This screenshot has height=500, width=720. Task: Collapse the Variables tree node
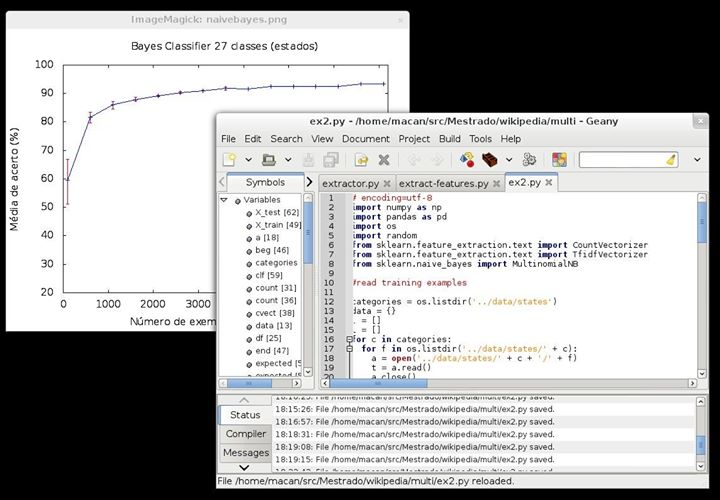pyautogui.click(x=225, y=200)
